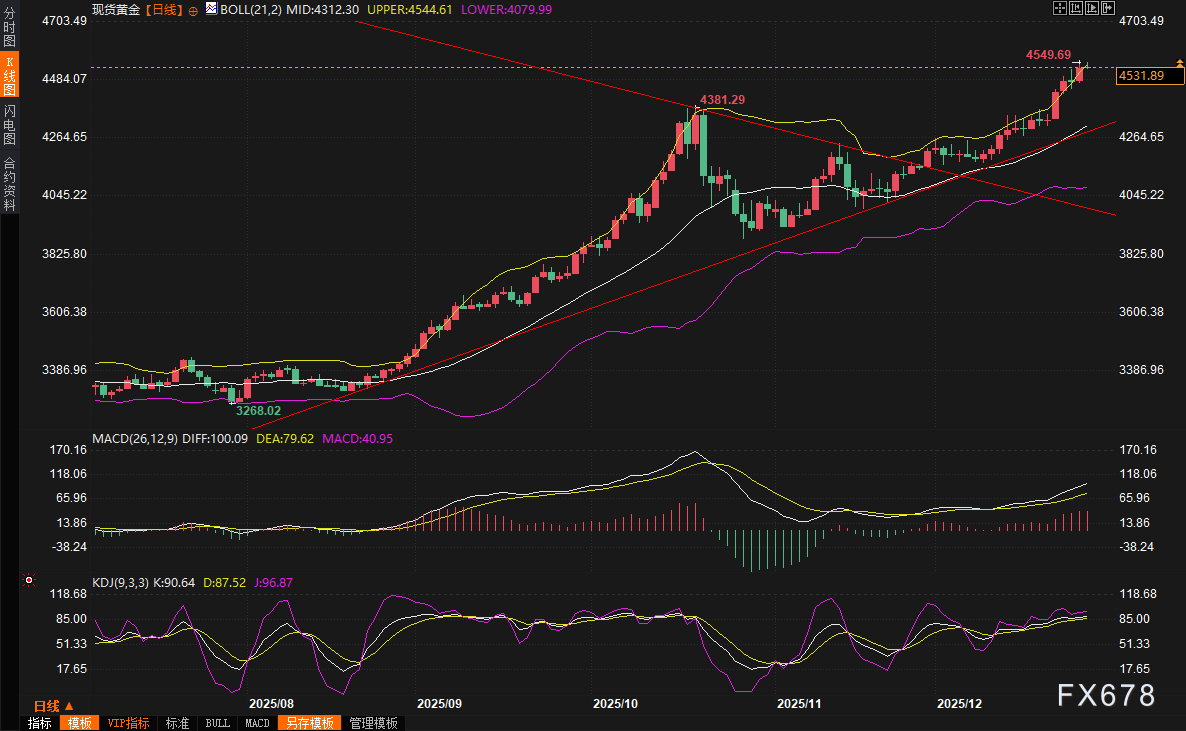
Task: Click the BOLL indicator chart icon
Action: 211,8
